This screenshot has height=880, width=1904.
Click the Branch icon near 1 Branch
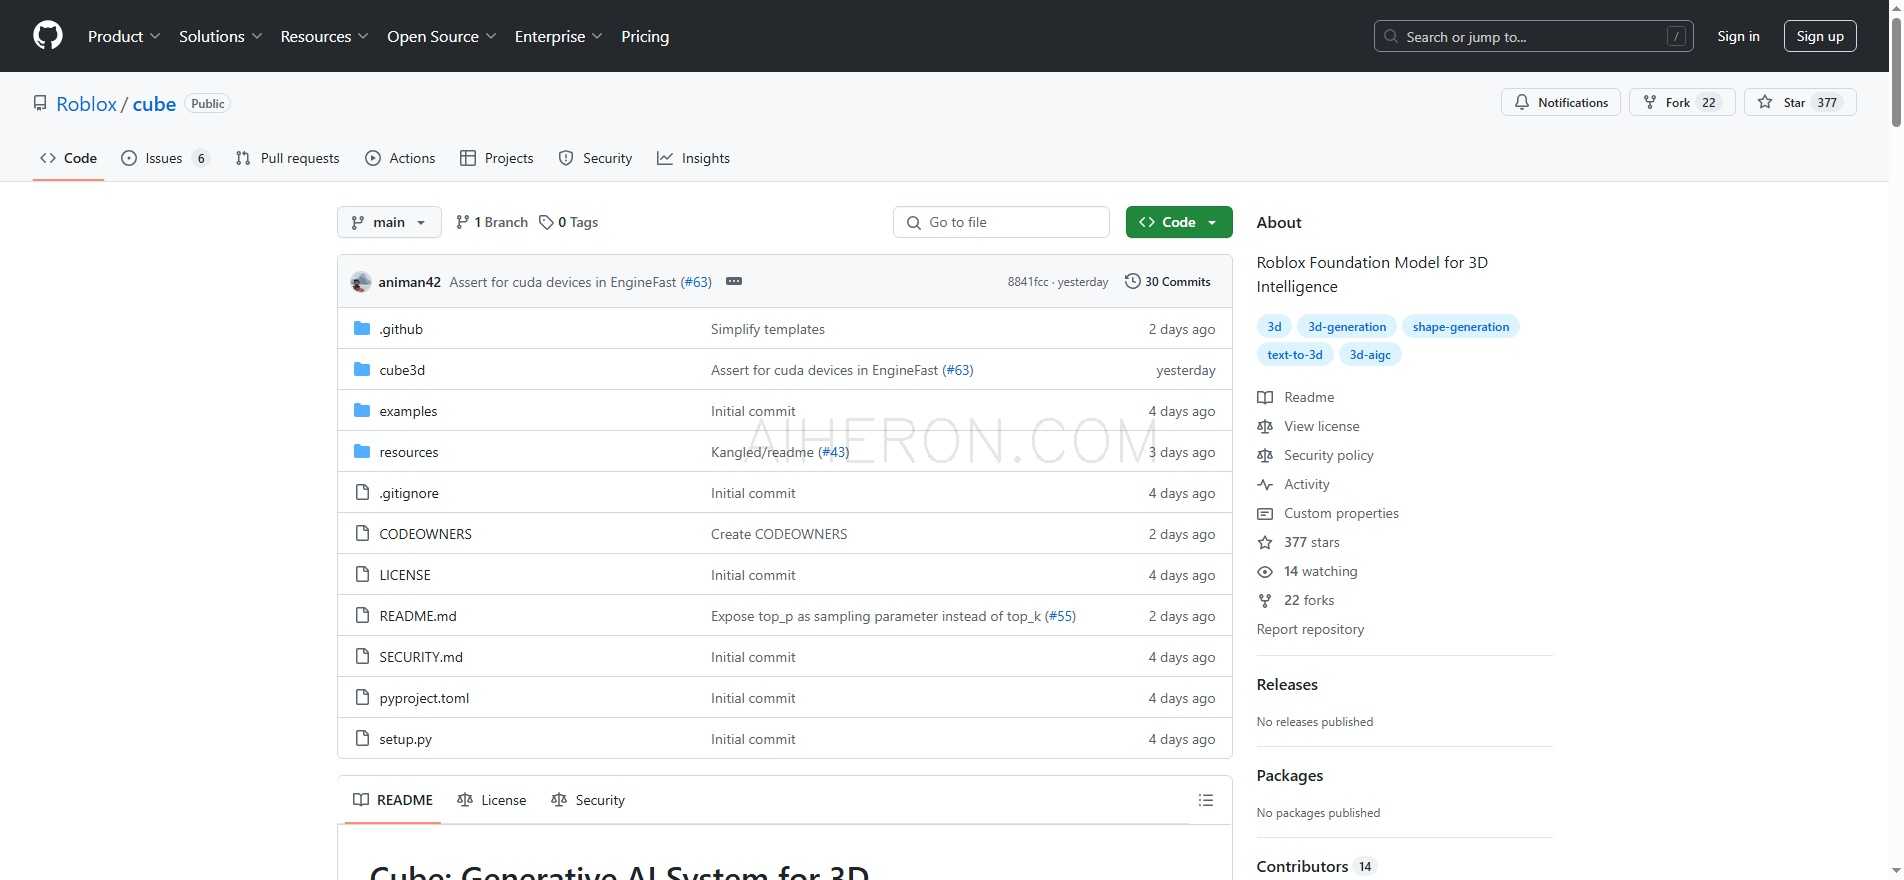pyautogui.click(x=462, y=222)
